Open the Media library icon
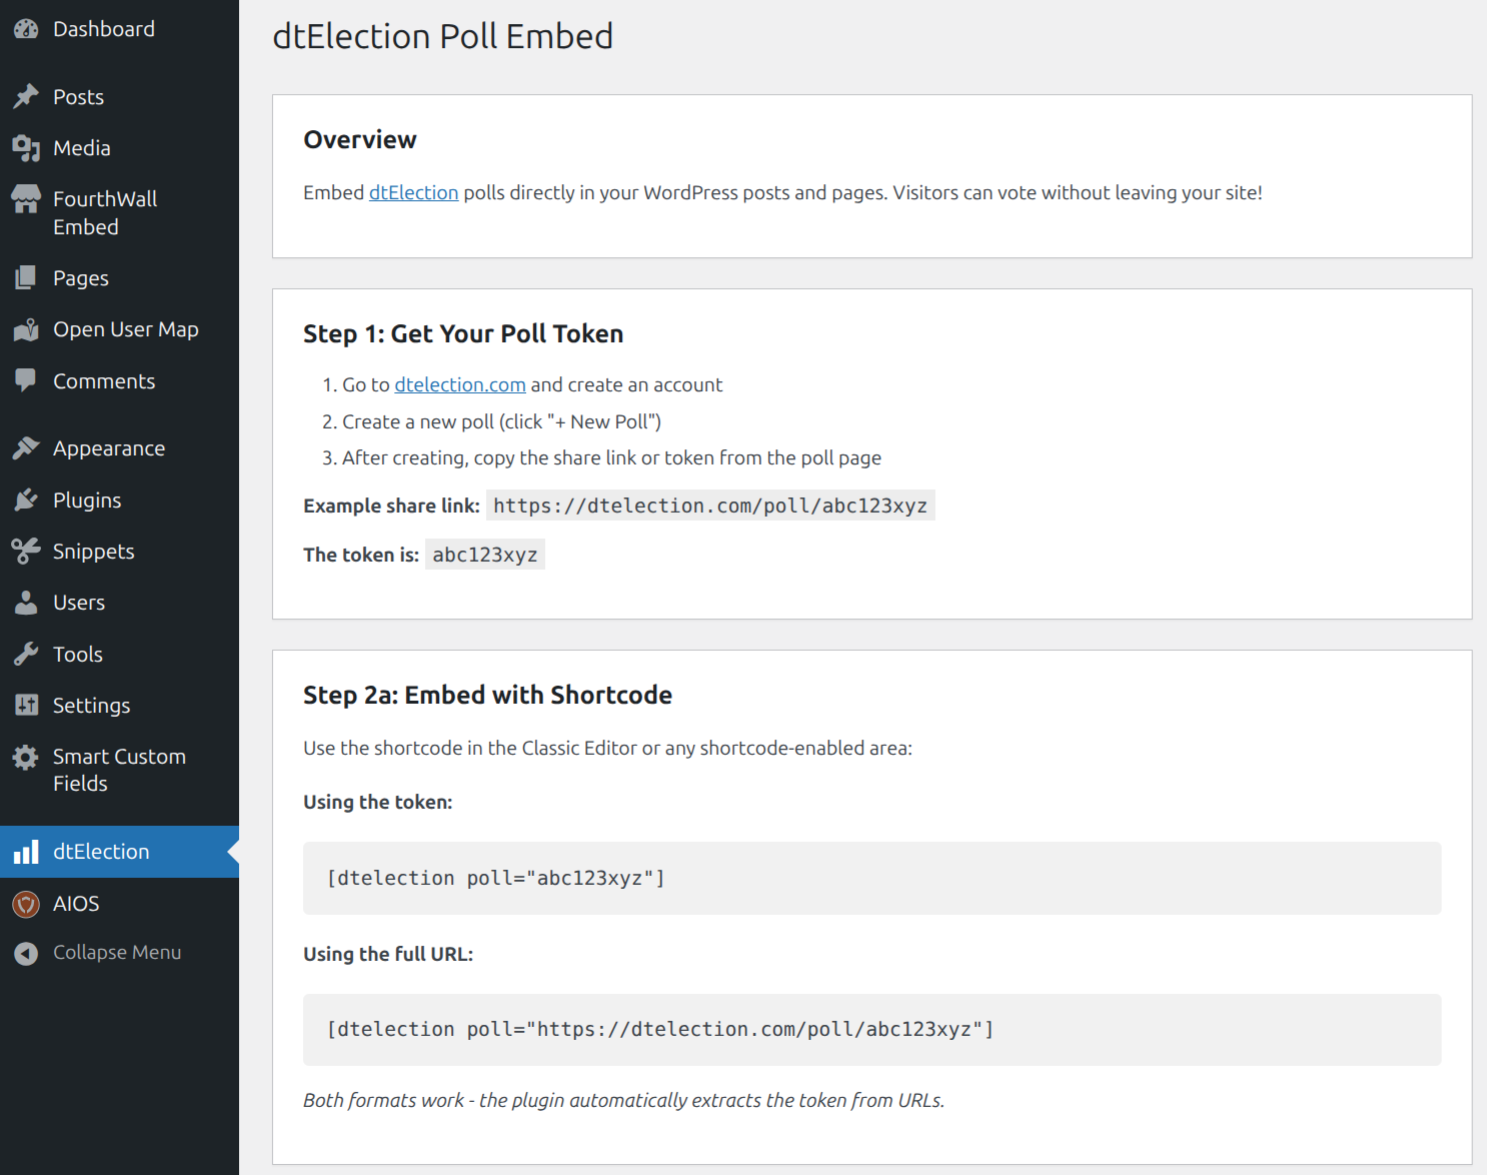 click(26, 147)
